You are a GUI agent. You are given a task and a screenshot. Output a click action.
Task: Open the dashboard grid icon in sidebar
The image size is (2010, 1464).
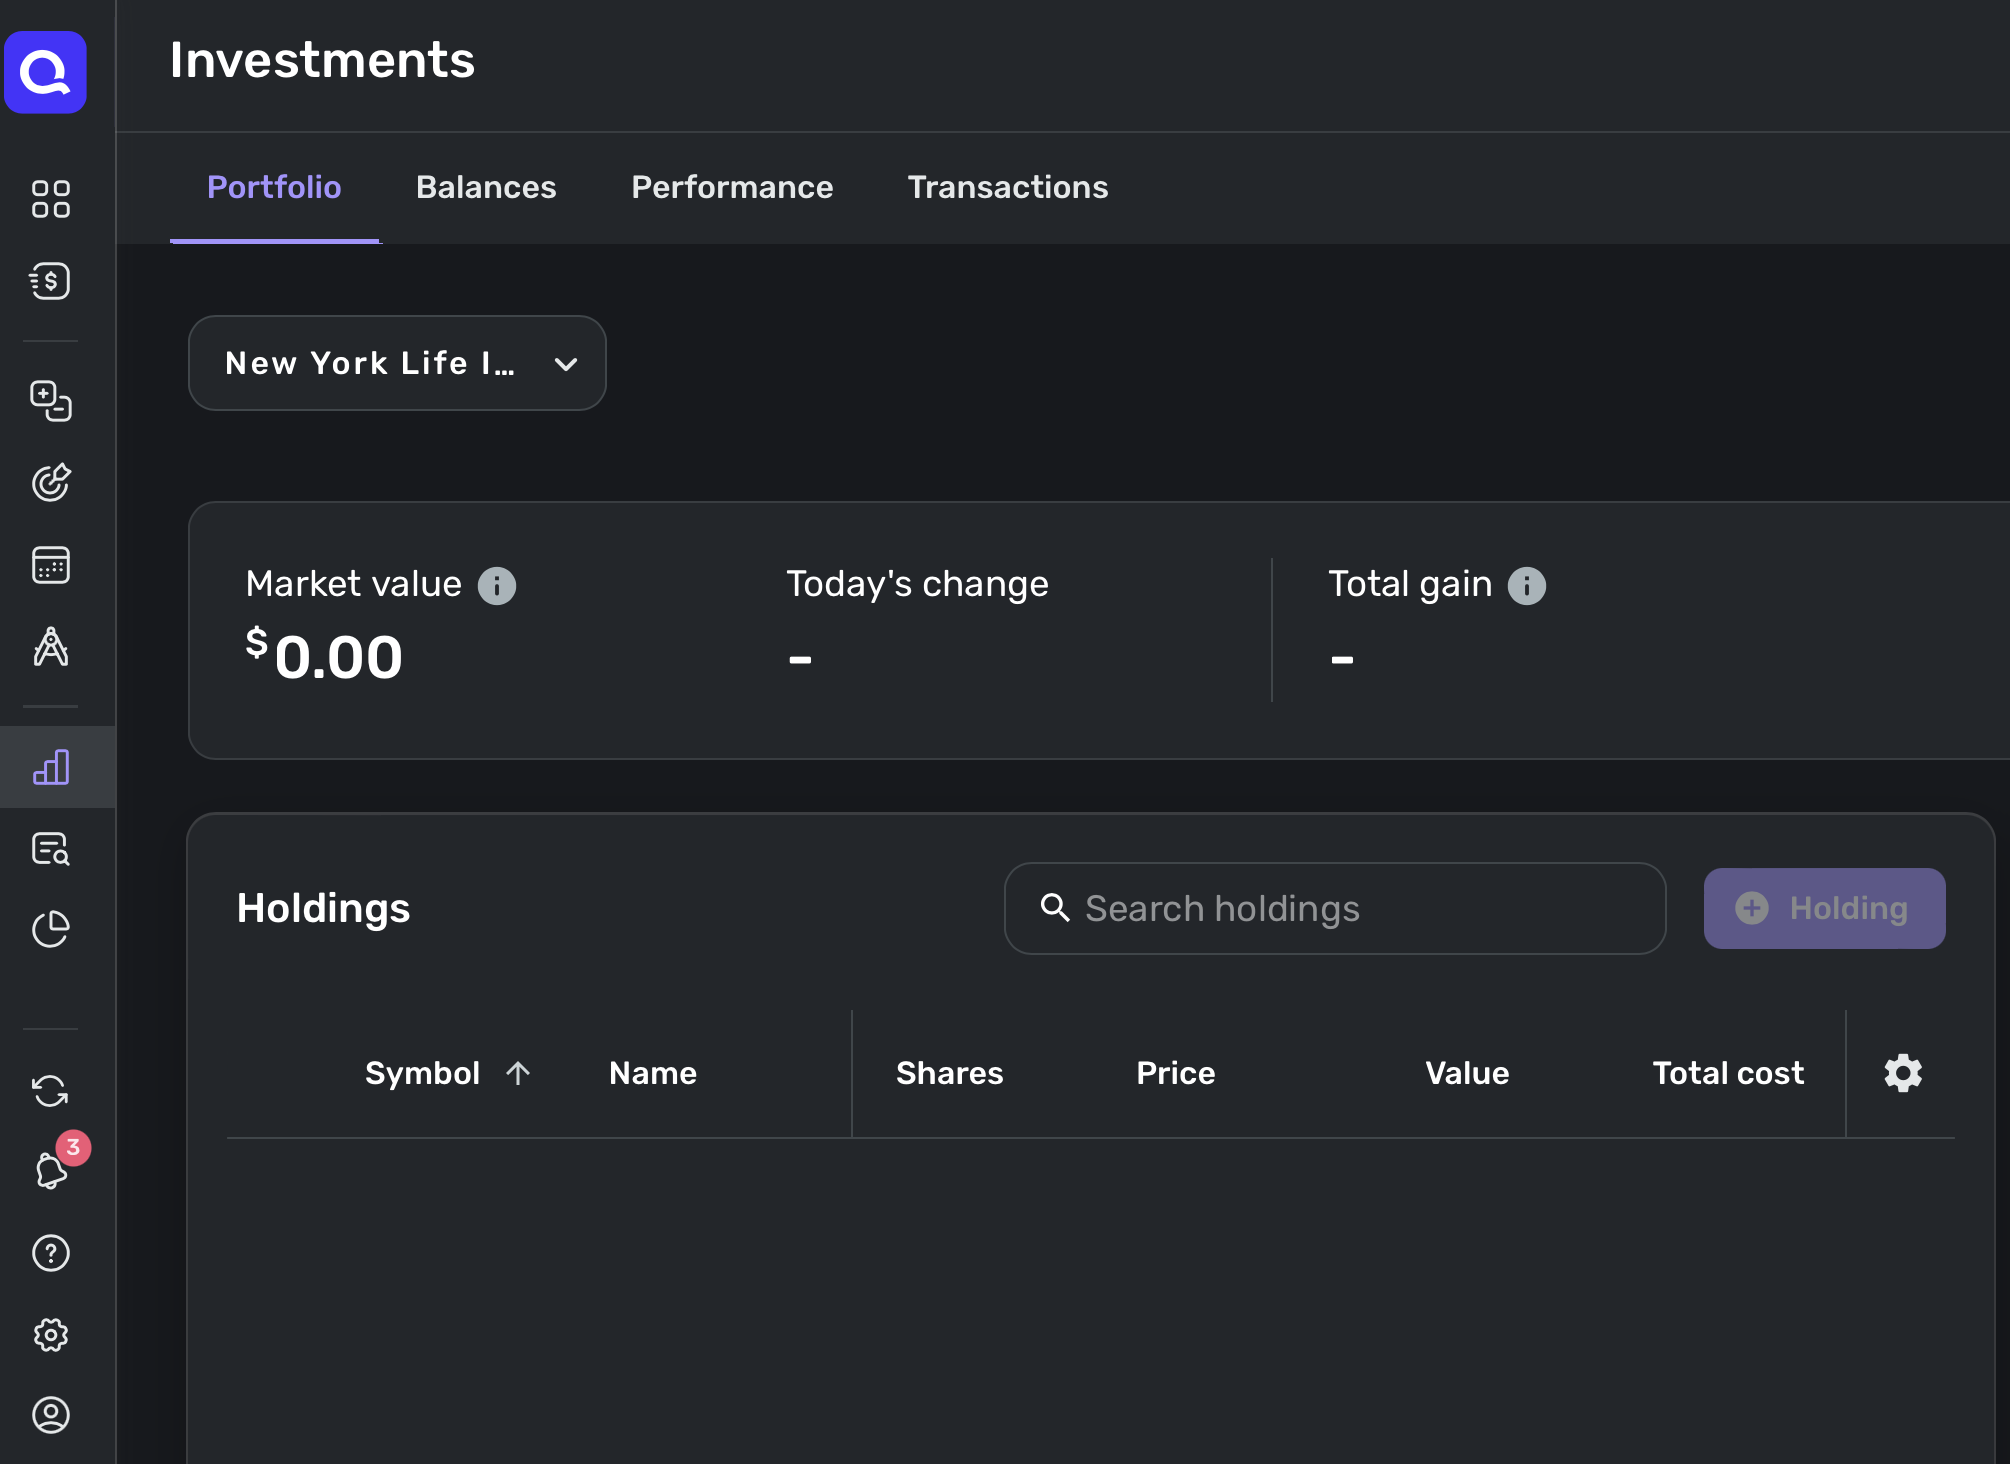tap(50, 199)
